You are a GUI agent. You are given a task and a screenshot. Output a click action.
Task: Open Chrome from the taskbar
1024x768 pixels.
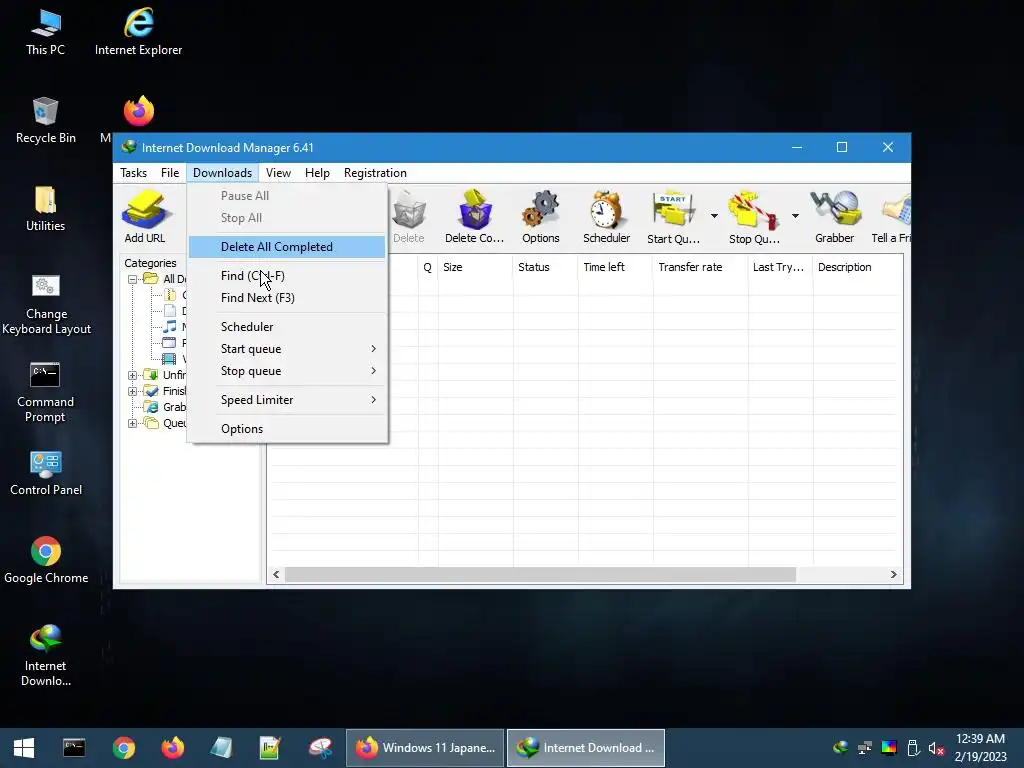click(x=123, y=748)
